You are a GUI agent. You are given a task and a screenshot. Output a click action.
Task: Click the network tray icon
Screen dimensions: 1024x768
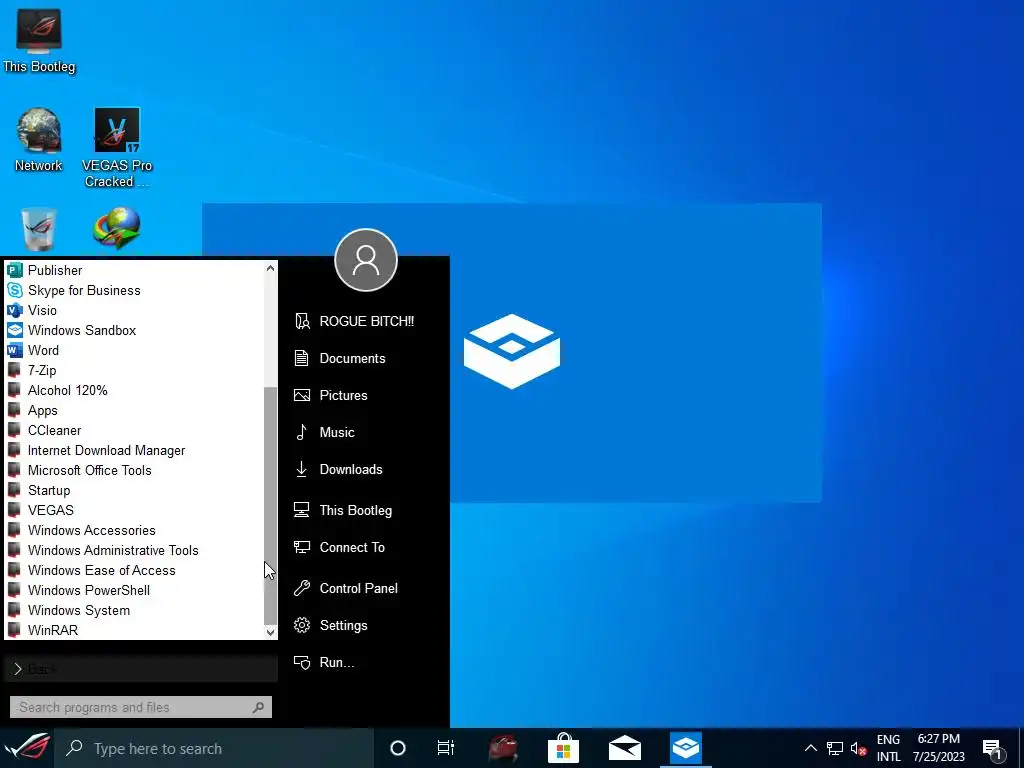(x=835, y=748)
